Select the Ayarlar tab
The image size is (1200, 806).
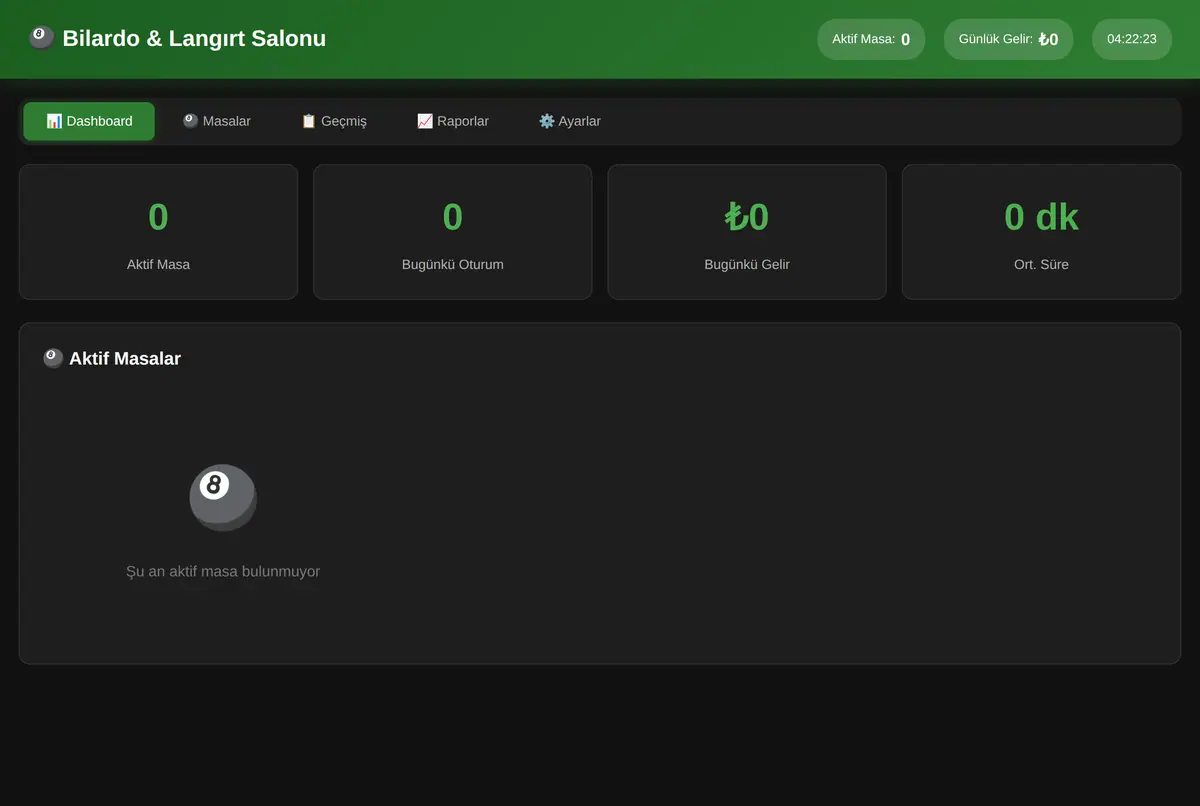(x=570, y=121)
